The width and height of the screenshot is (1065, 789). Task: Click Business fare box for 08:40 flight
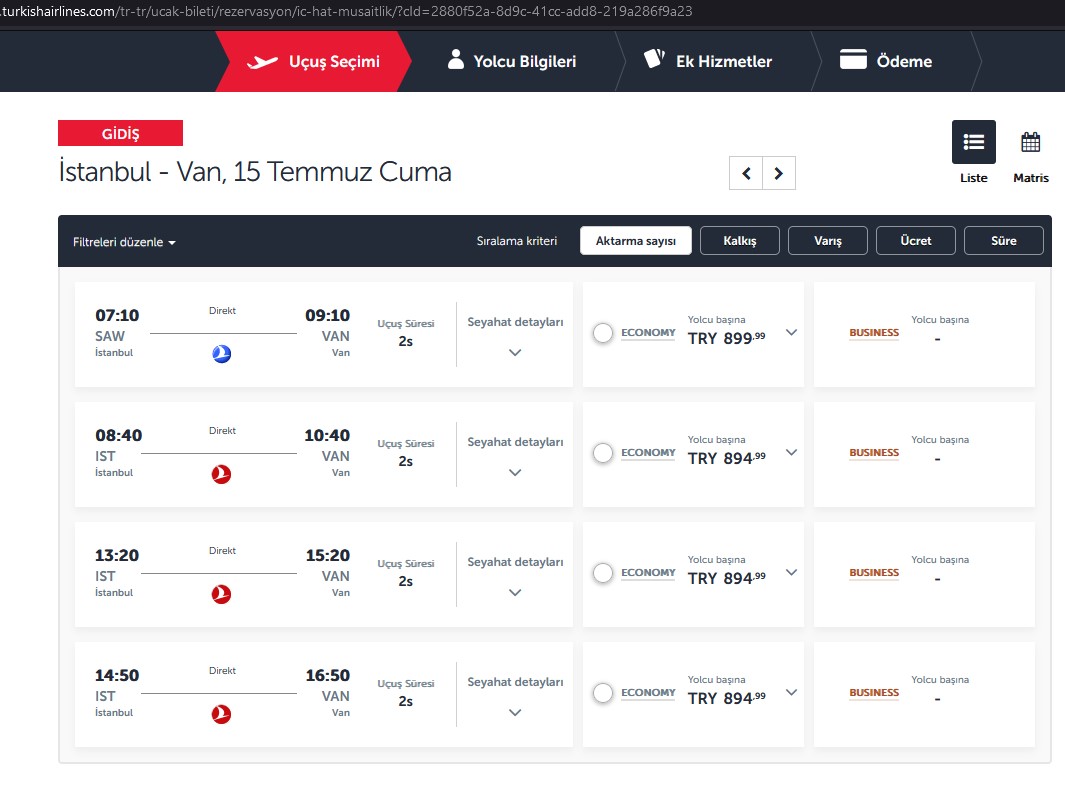click(x=924, y=455)
